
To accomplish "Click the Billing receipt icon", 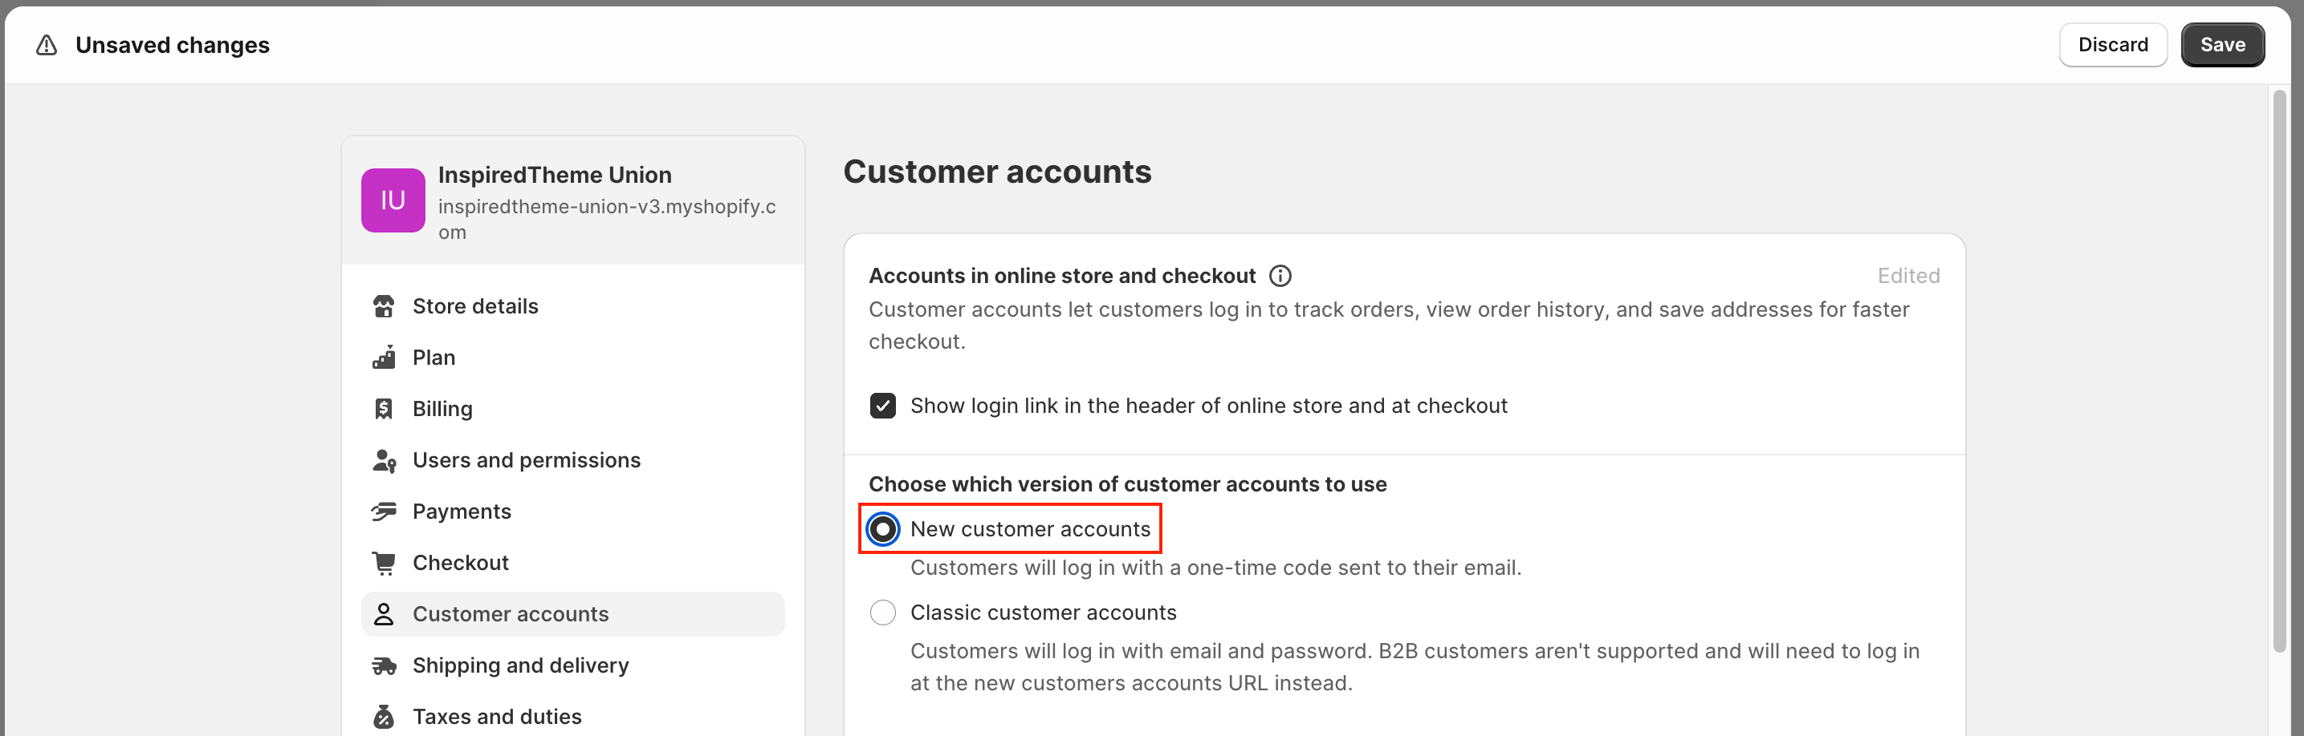I will click(x=384, y=409).
